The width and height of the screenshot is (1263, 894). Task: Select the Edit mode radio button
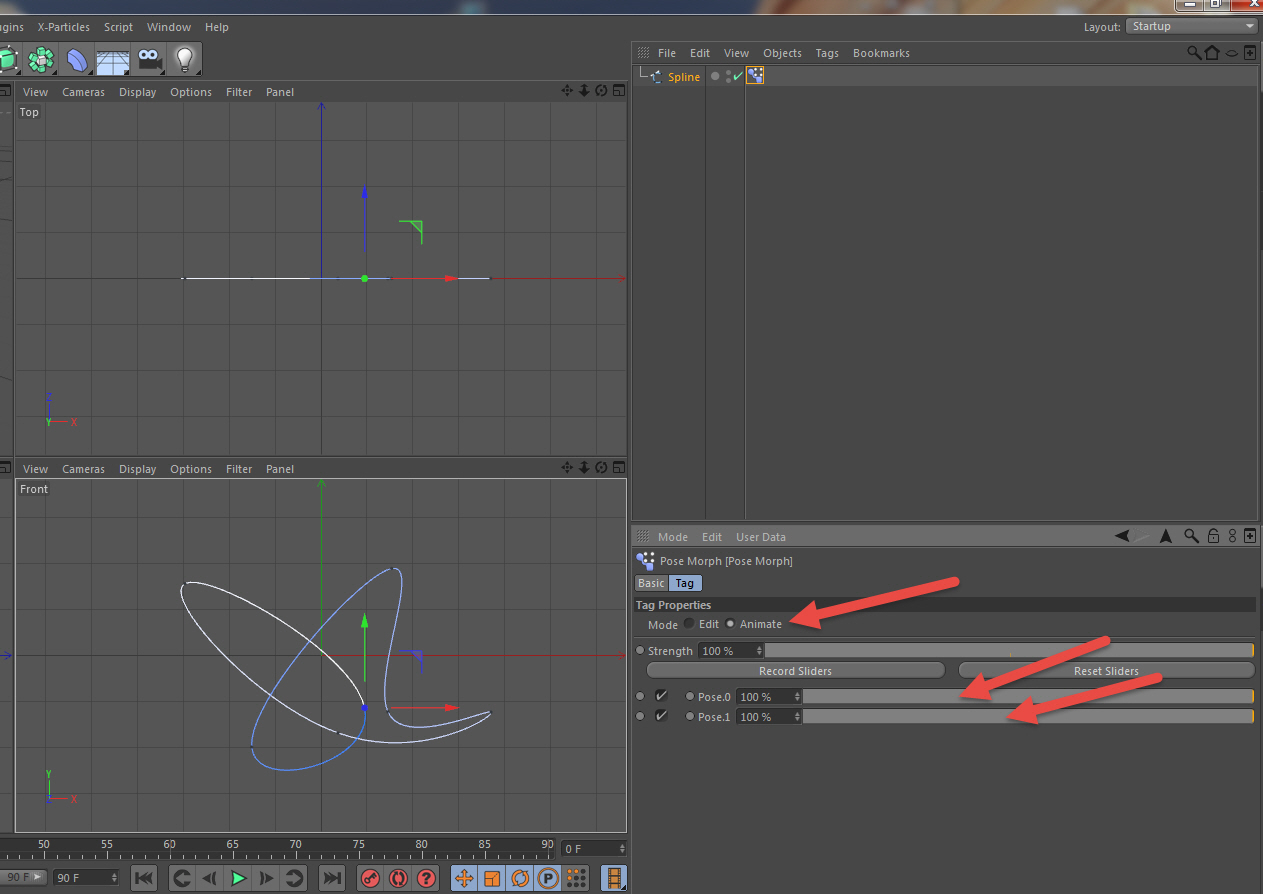point(689,624)
